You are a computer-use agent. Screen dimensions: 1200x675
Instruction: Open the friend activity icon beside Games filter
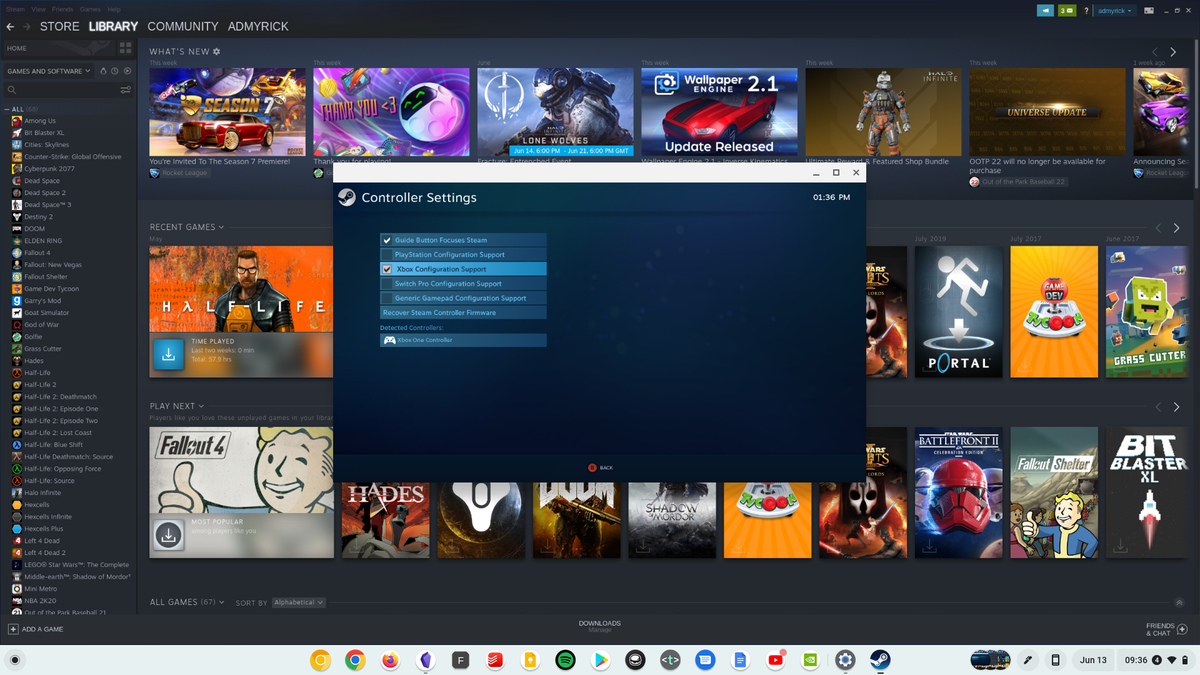point(104,71)
